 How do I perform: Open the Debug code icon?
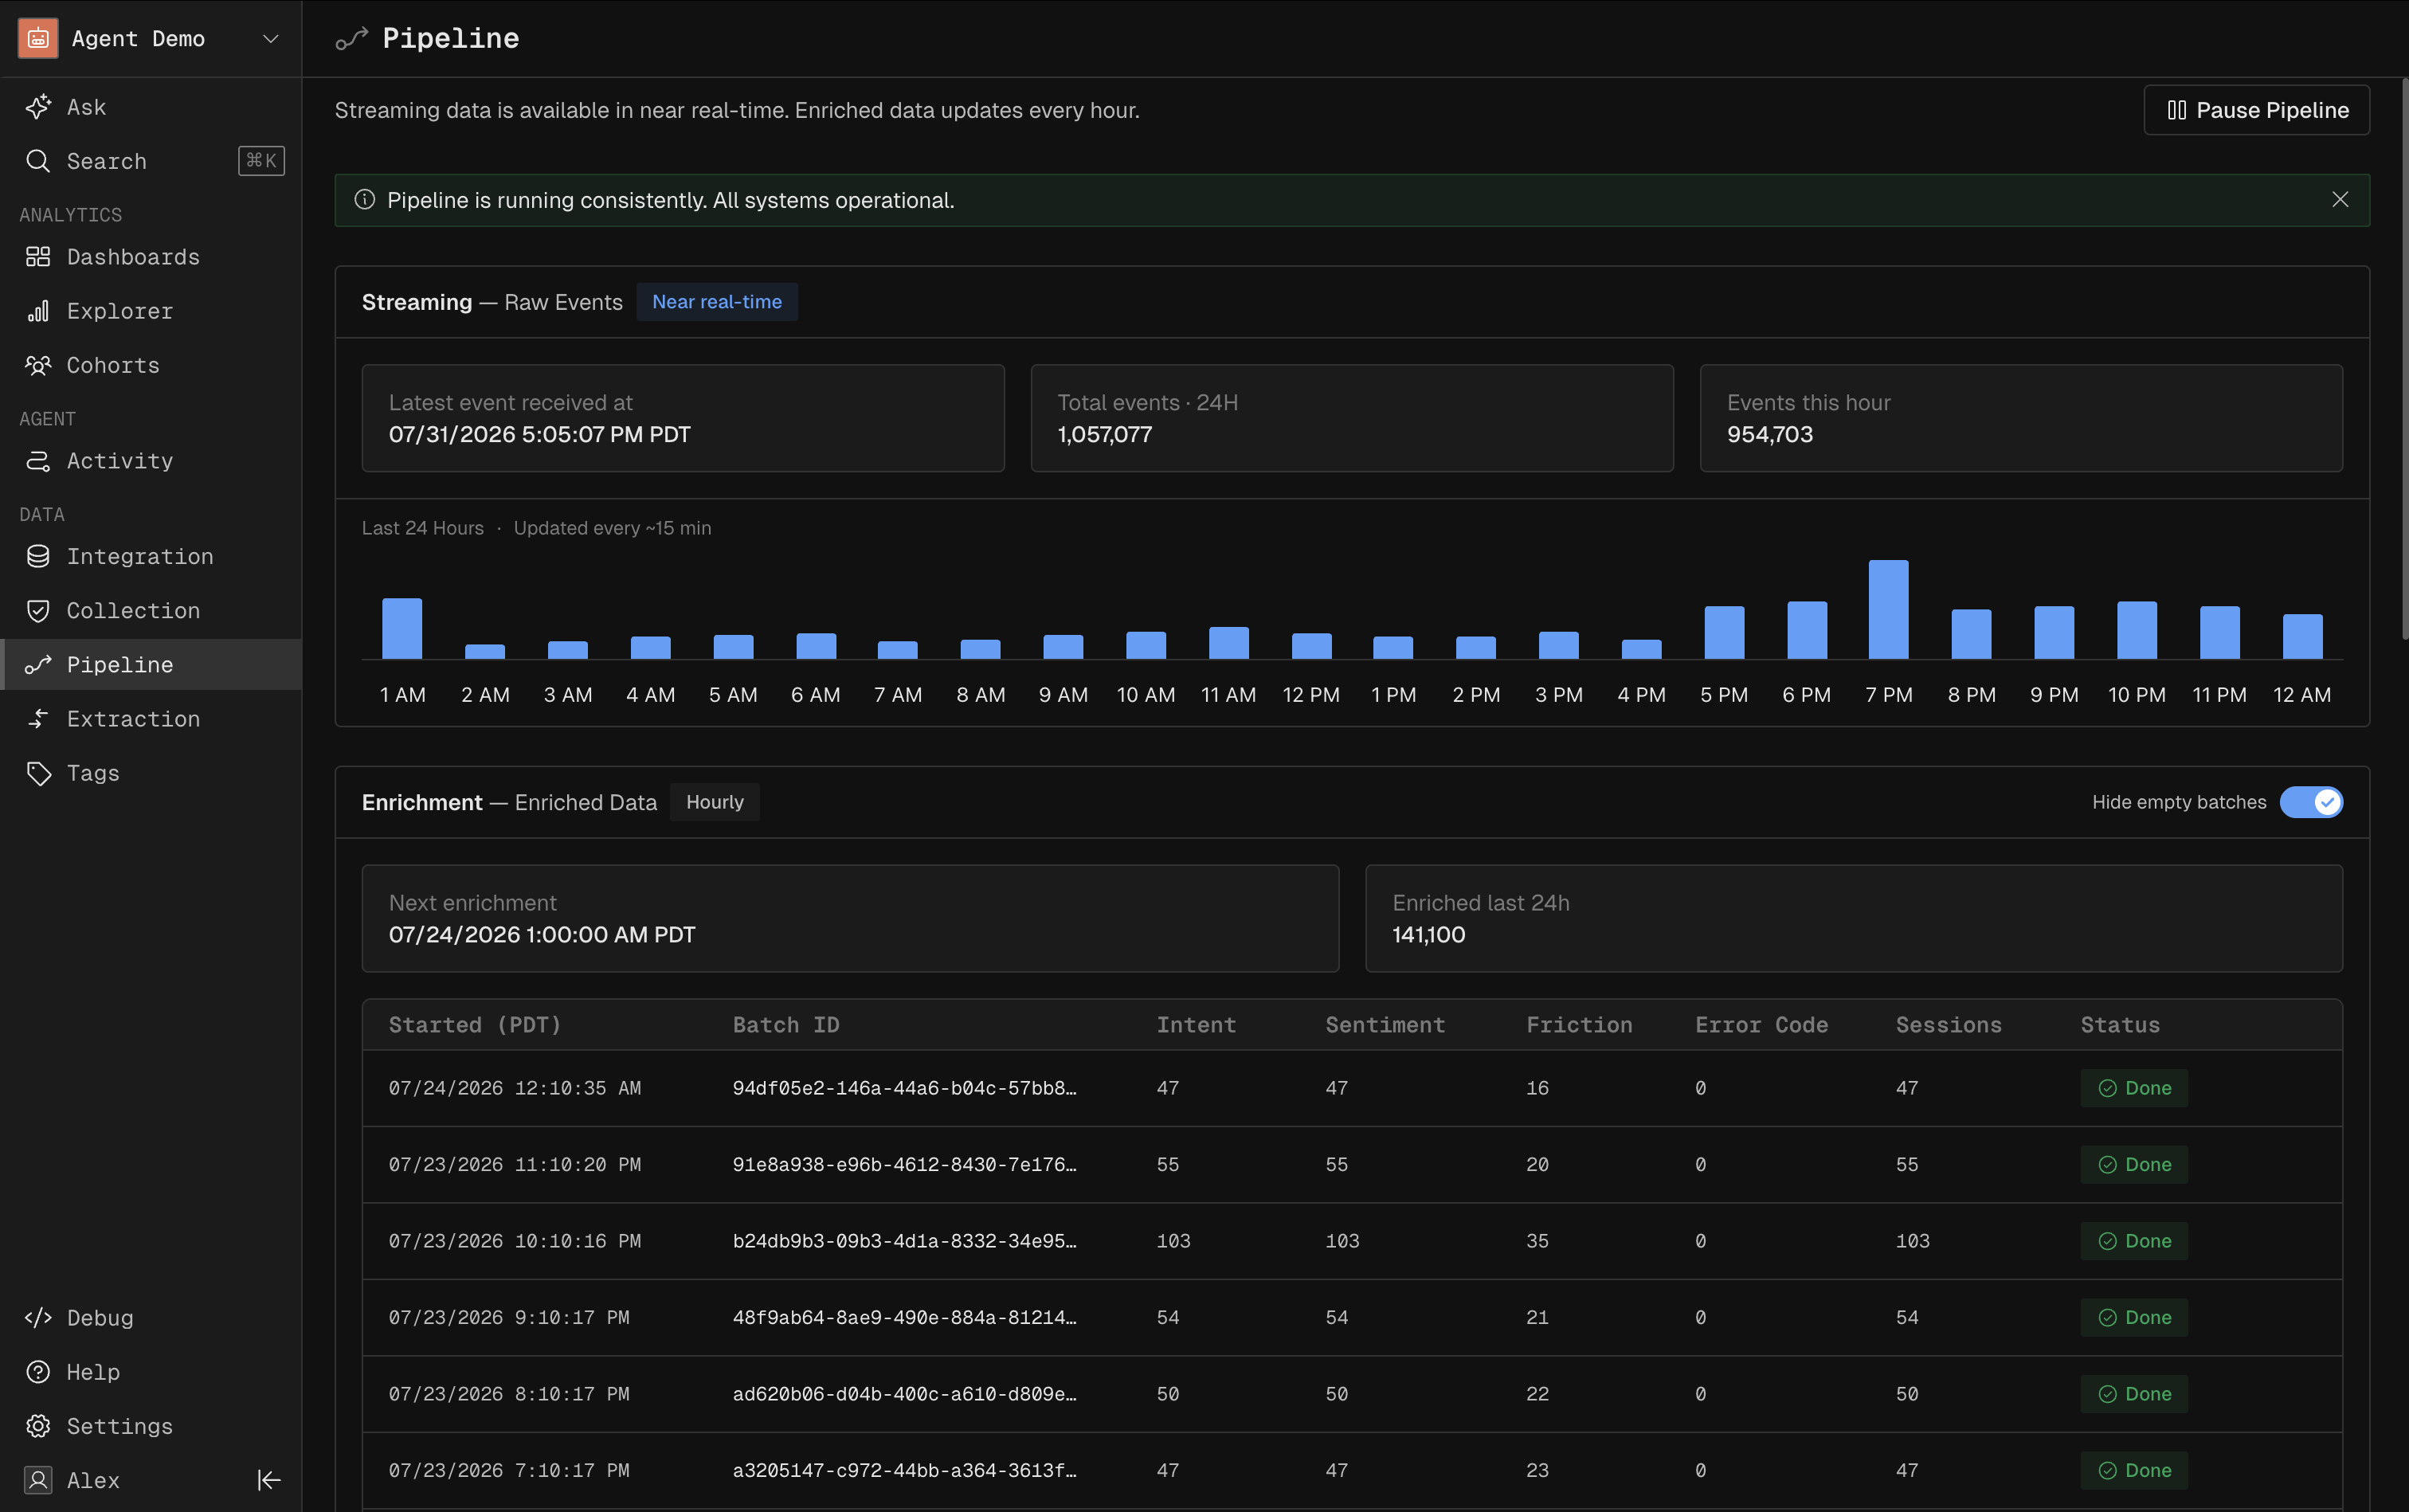point(38,1318)
